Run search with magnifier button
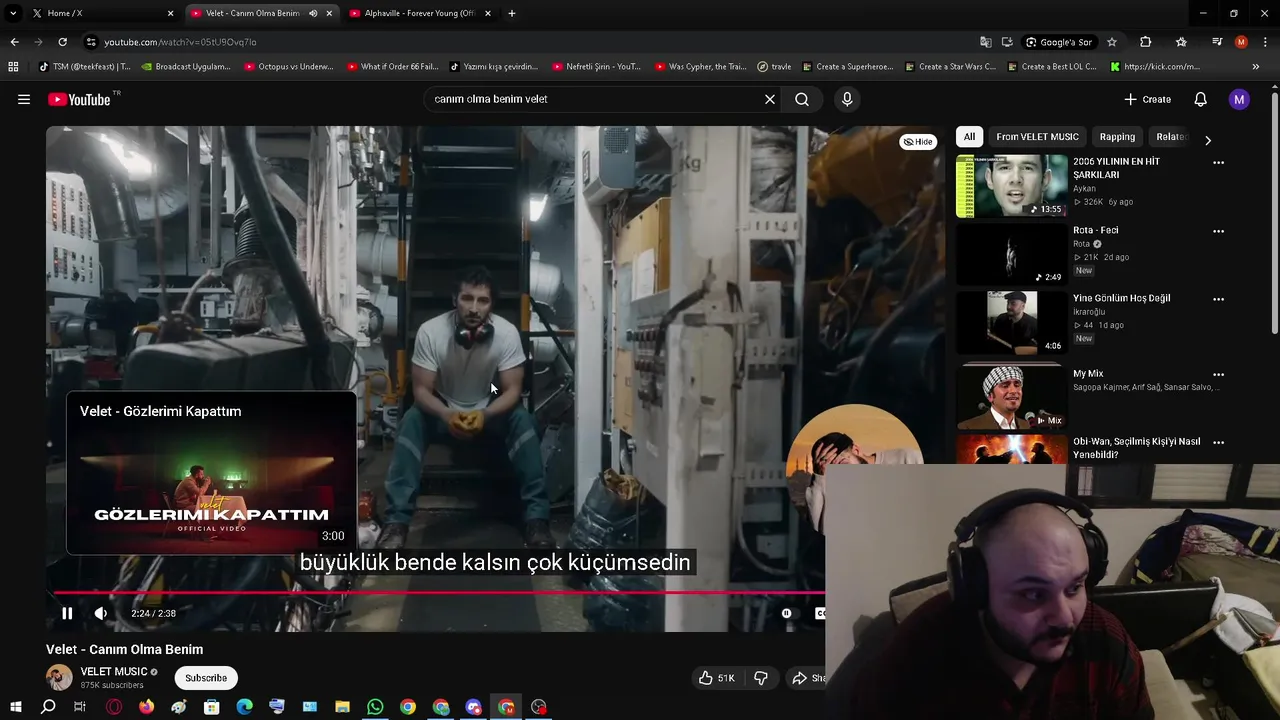The height and width of the screenshot is (720, 1280). point(802,99)
